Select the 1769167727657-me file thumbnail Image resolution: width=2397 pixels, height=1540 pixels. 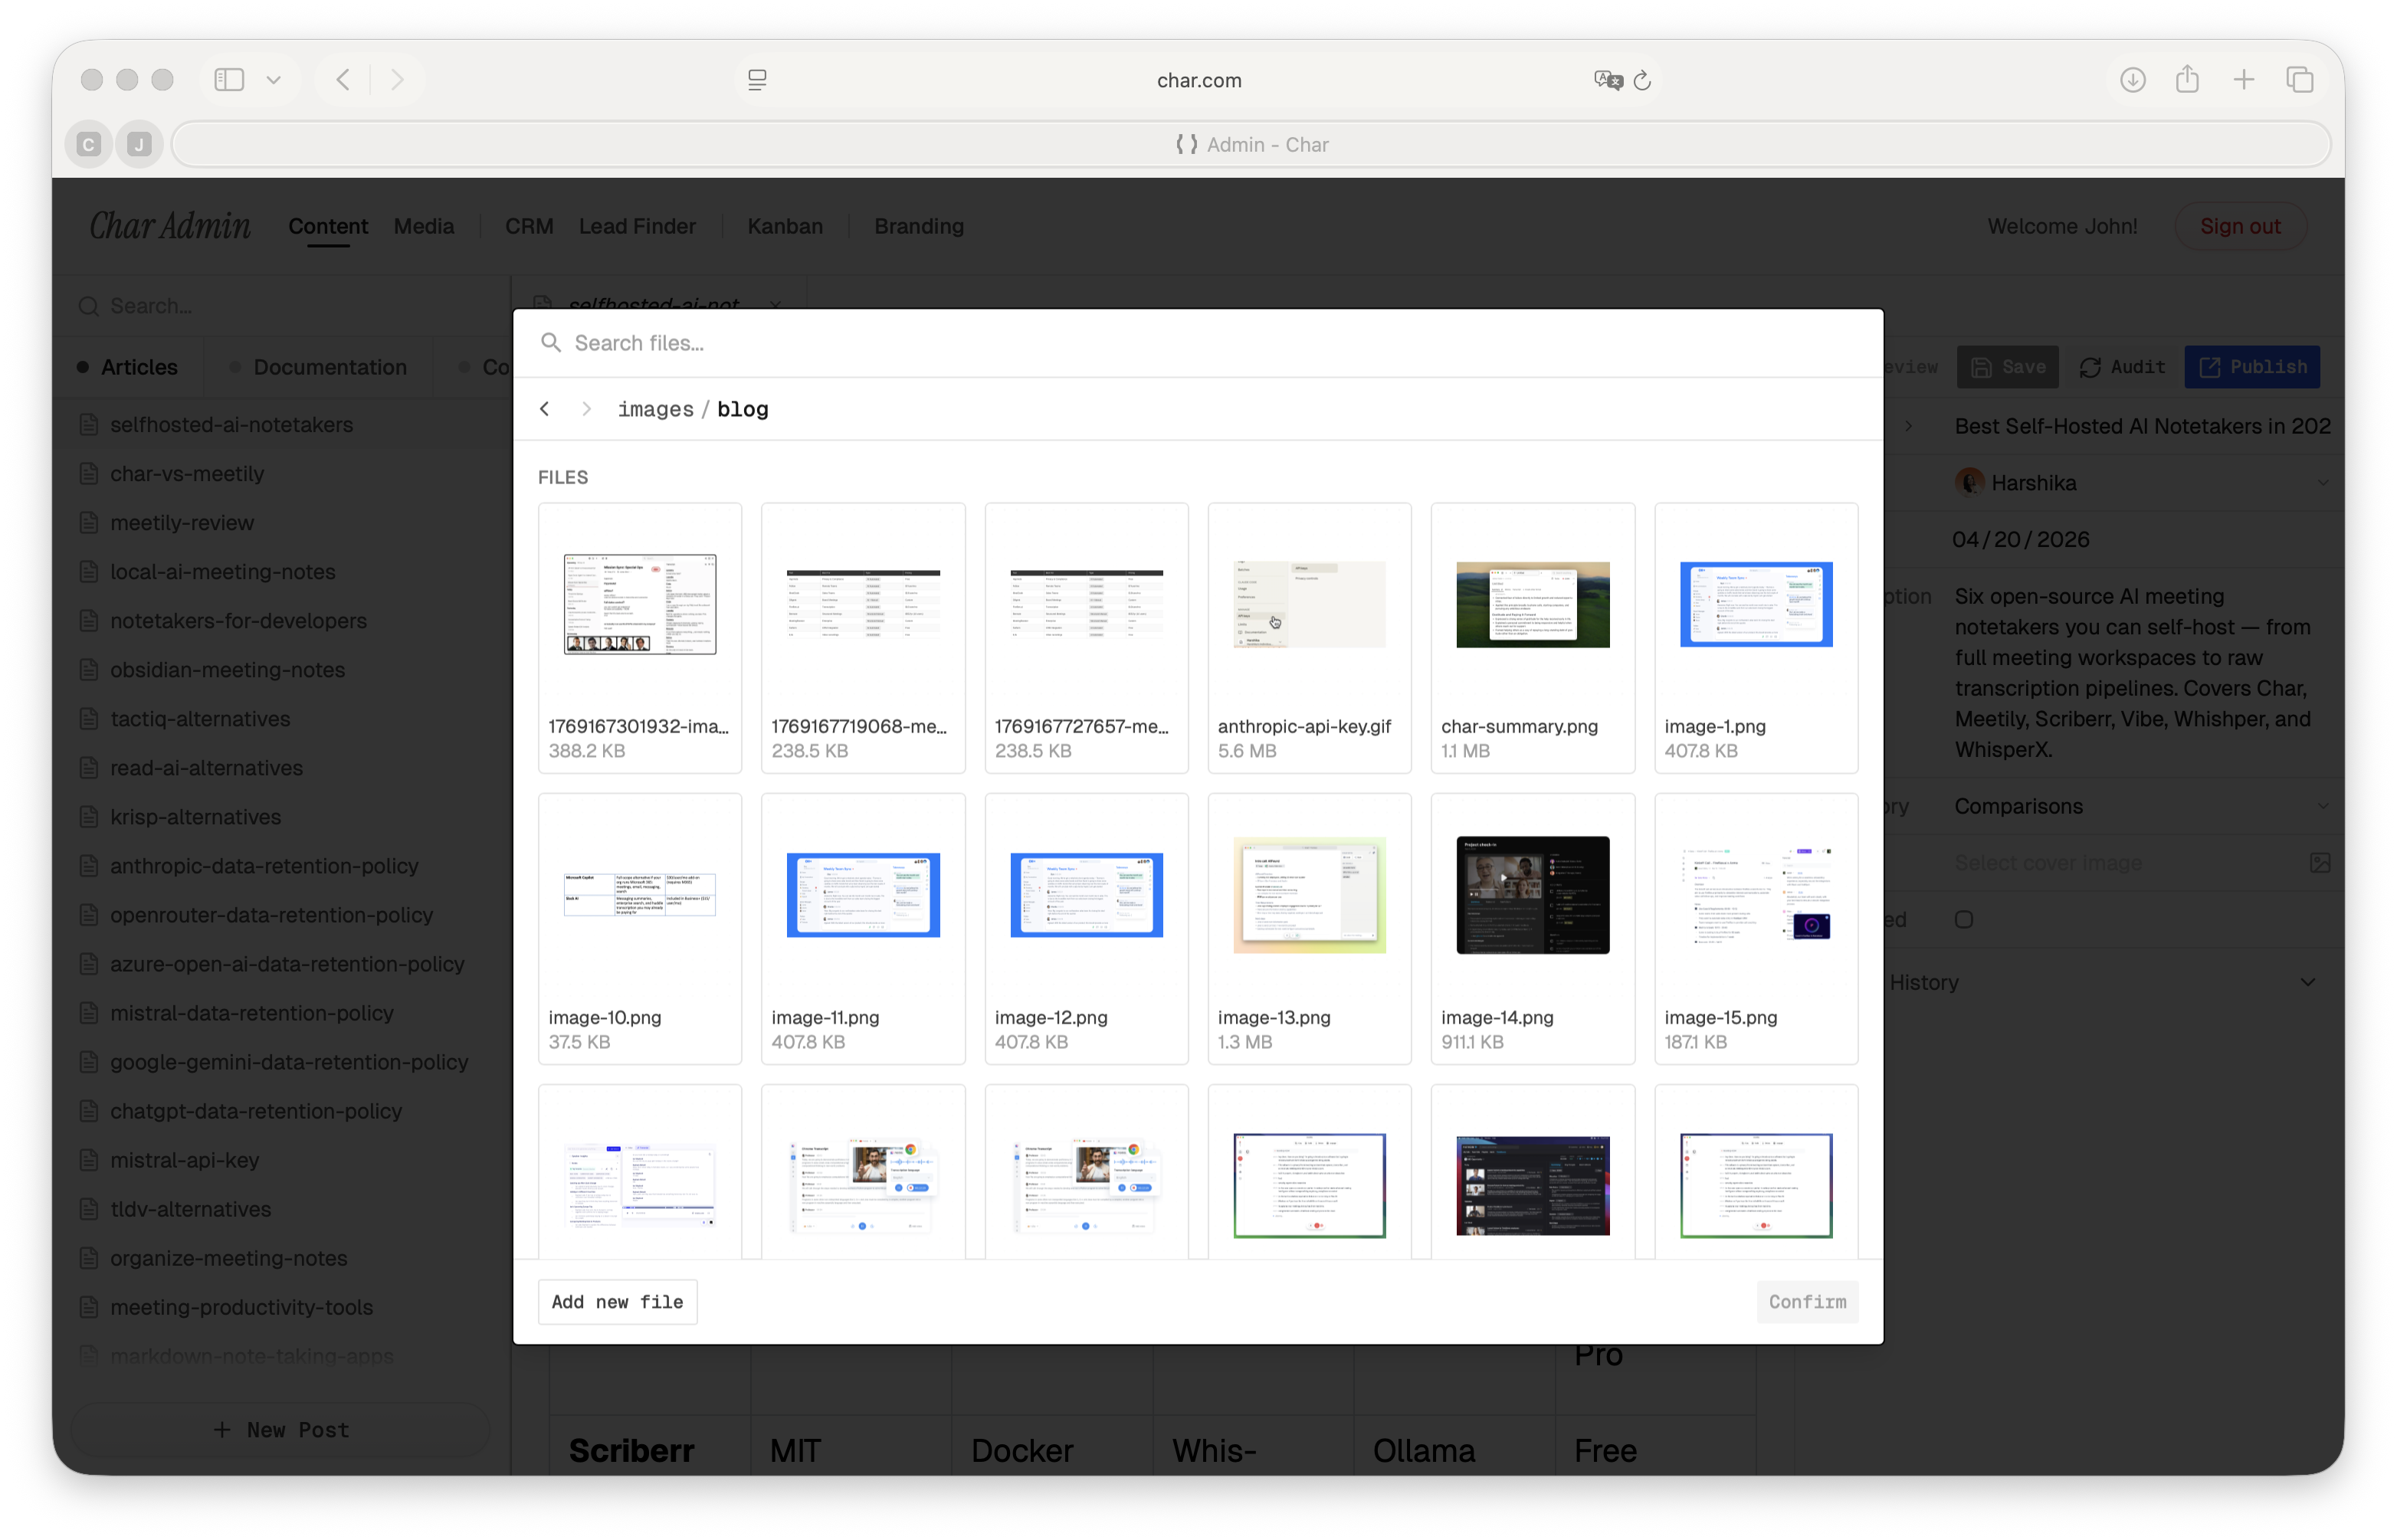tap(1086, 638)
